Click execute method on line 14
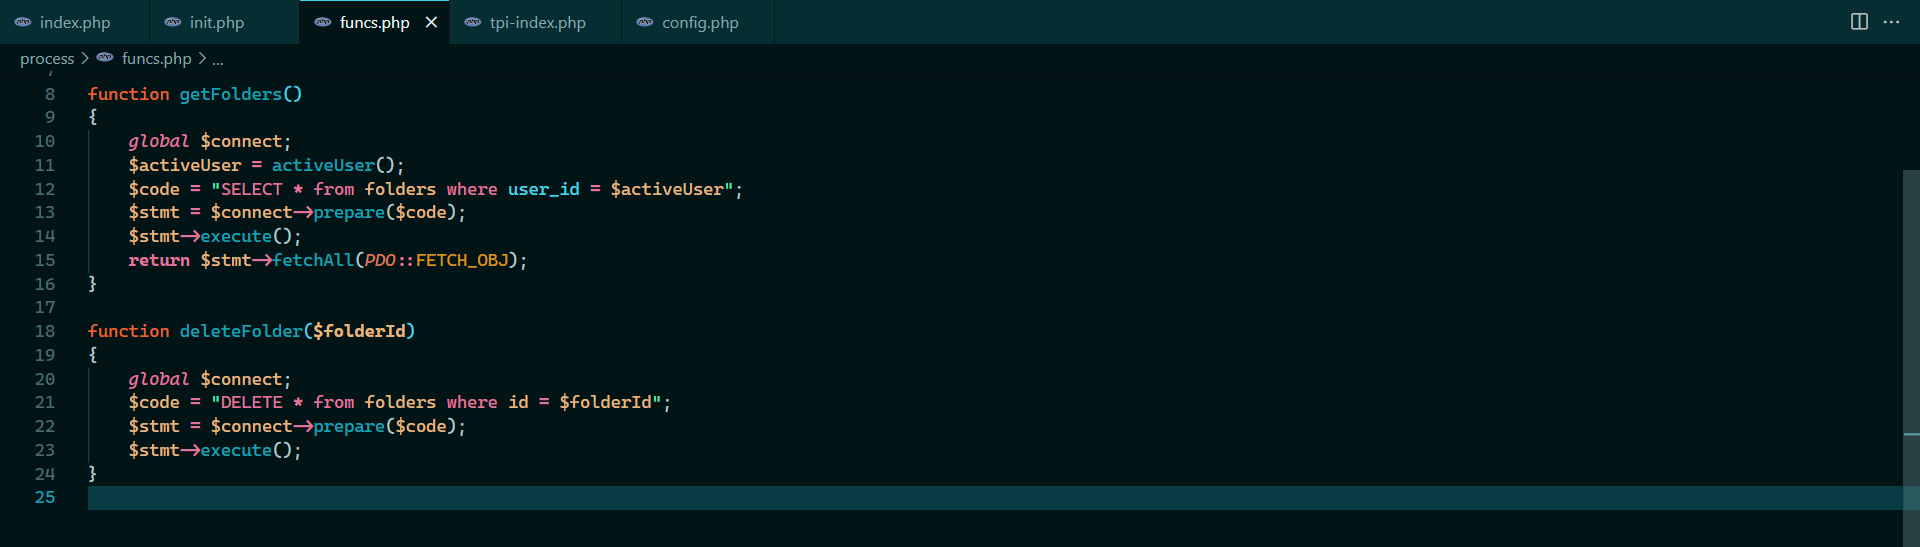Screen dimensions: 1920x547 (236, 236)
